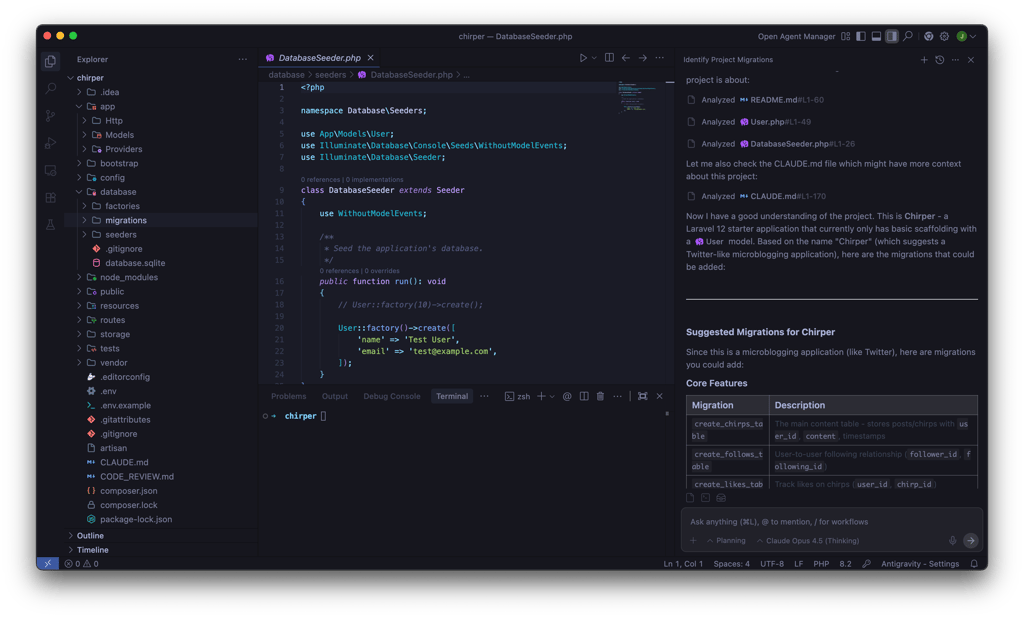Screen dimensions: 1024x618
Task: Focus the Ask anything chat input
Action: click(x=831, y=522)
